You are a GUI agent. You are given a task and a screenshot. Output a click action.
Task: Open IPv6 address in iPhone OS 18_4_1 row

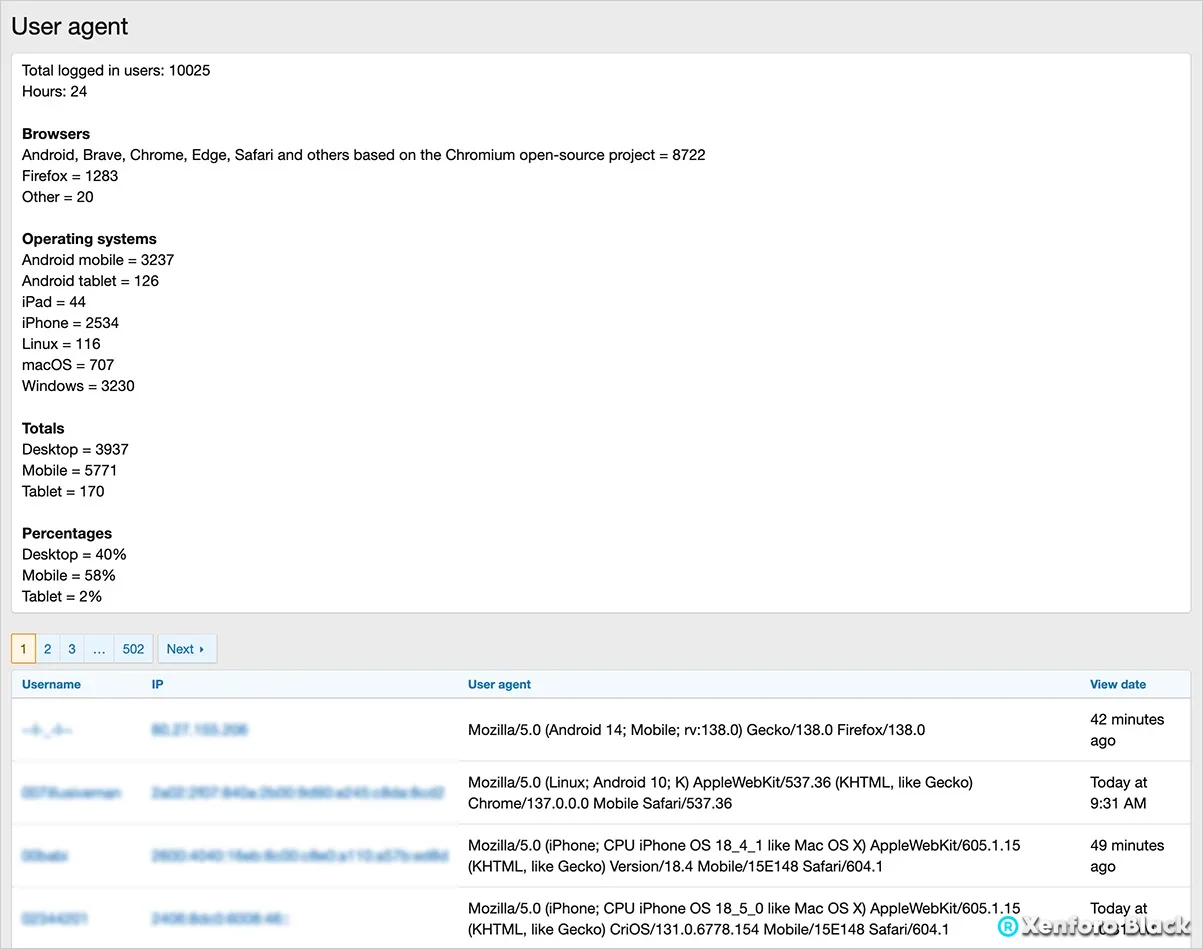[x=300, y=856]
